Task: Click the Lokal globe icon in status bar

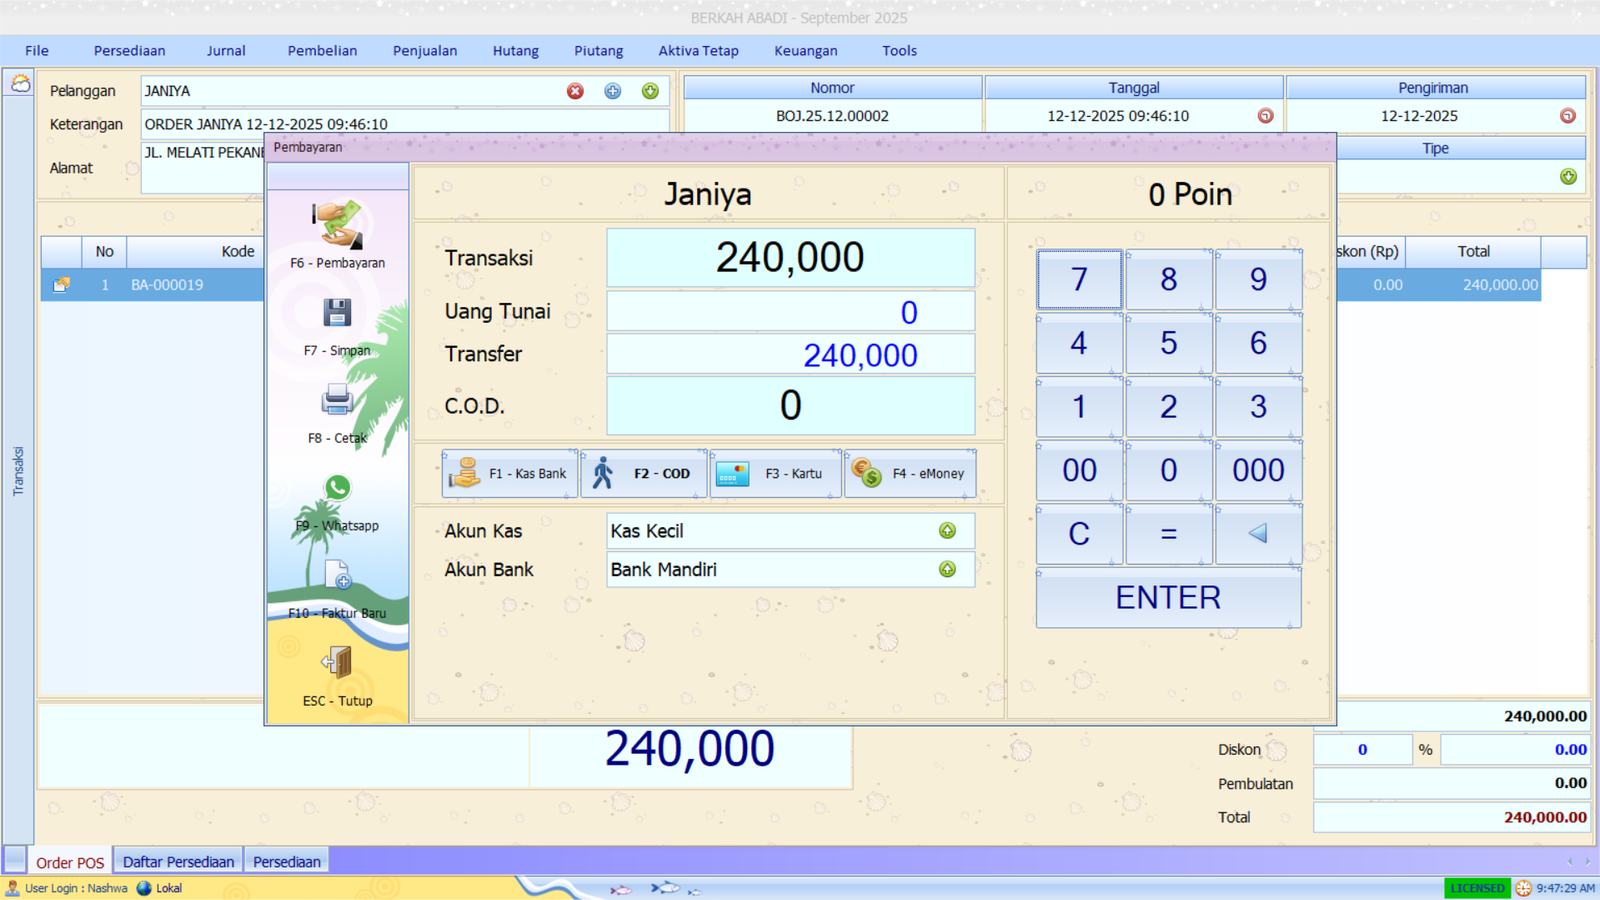Action: 145,888
